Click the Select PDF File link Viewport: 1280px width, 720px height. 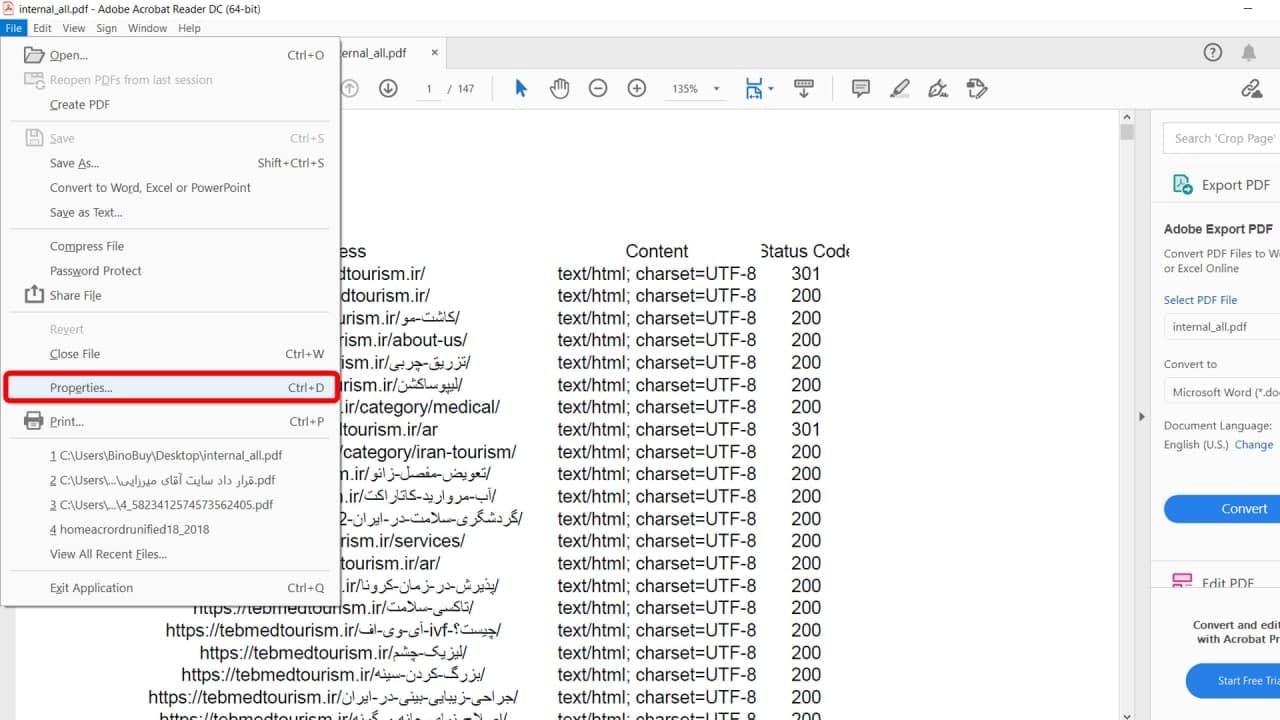1200,300
